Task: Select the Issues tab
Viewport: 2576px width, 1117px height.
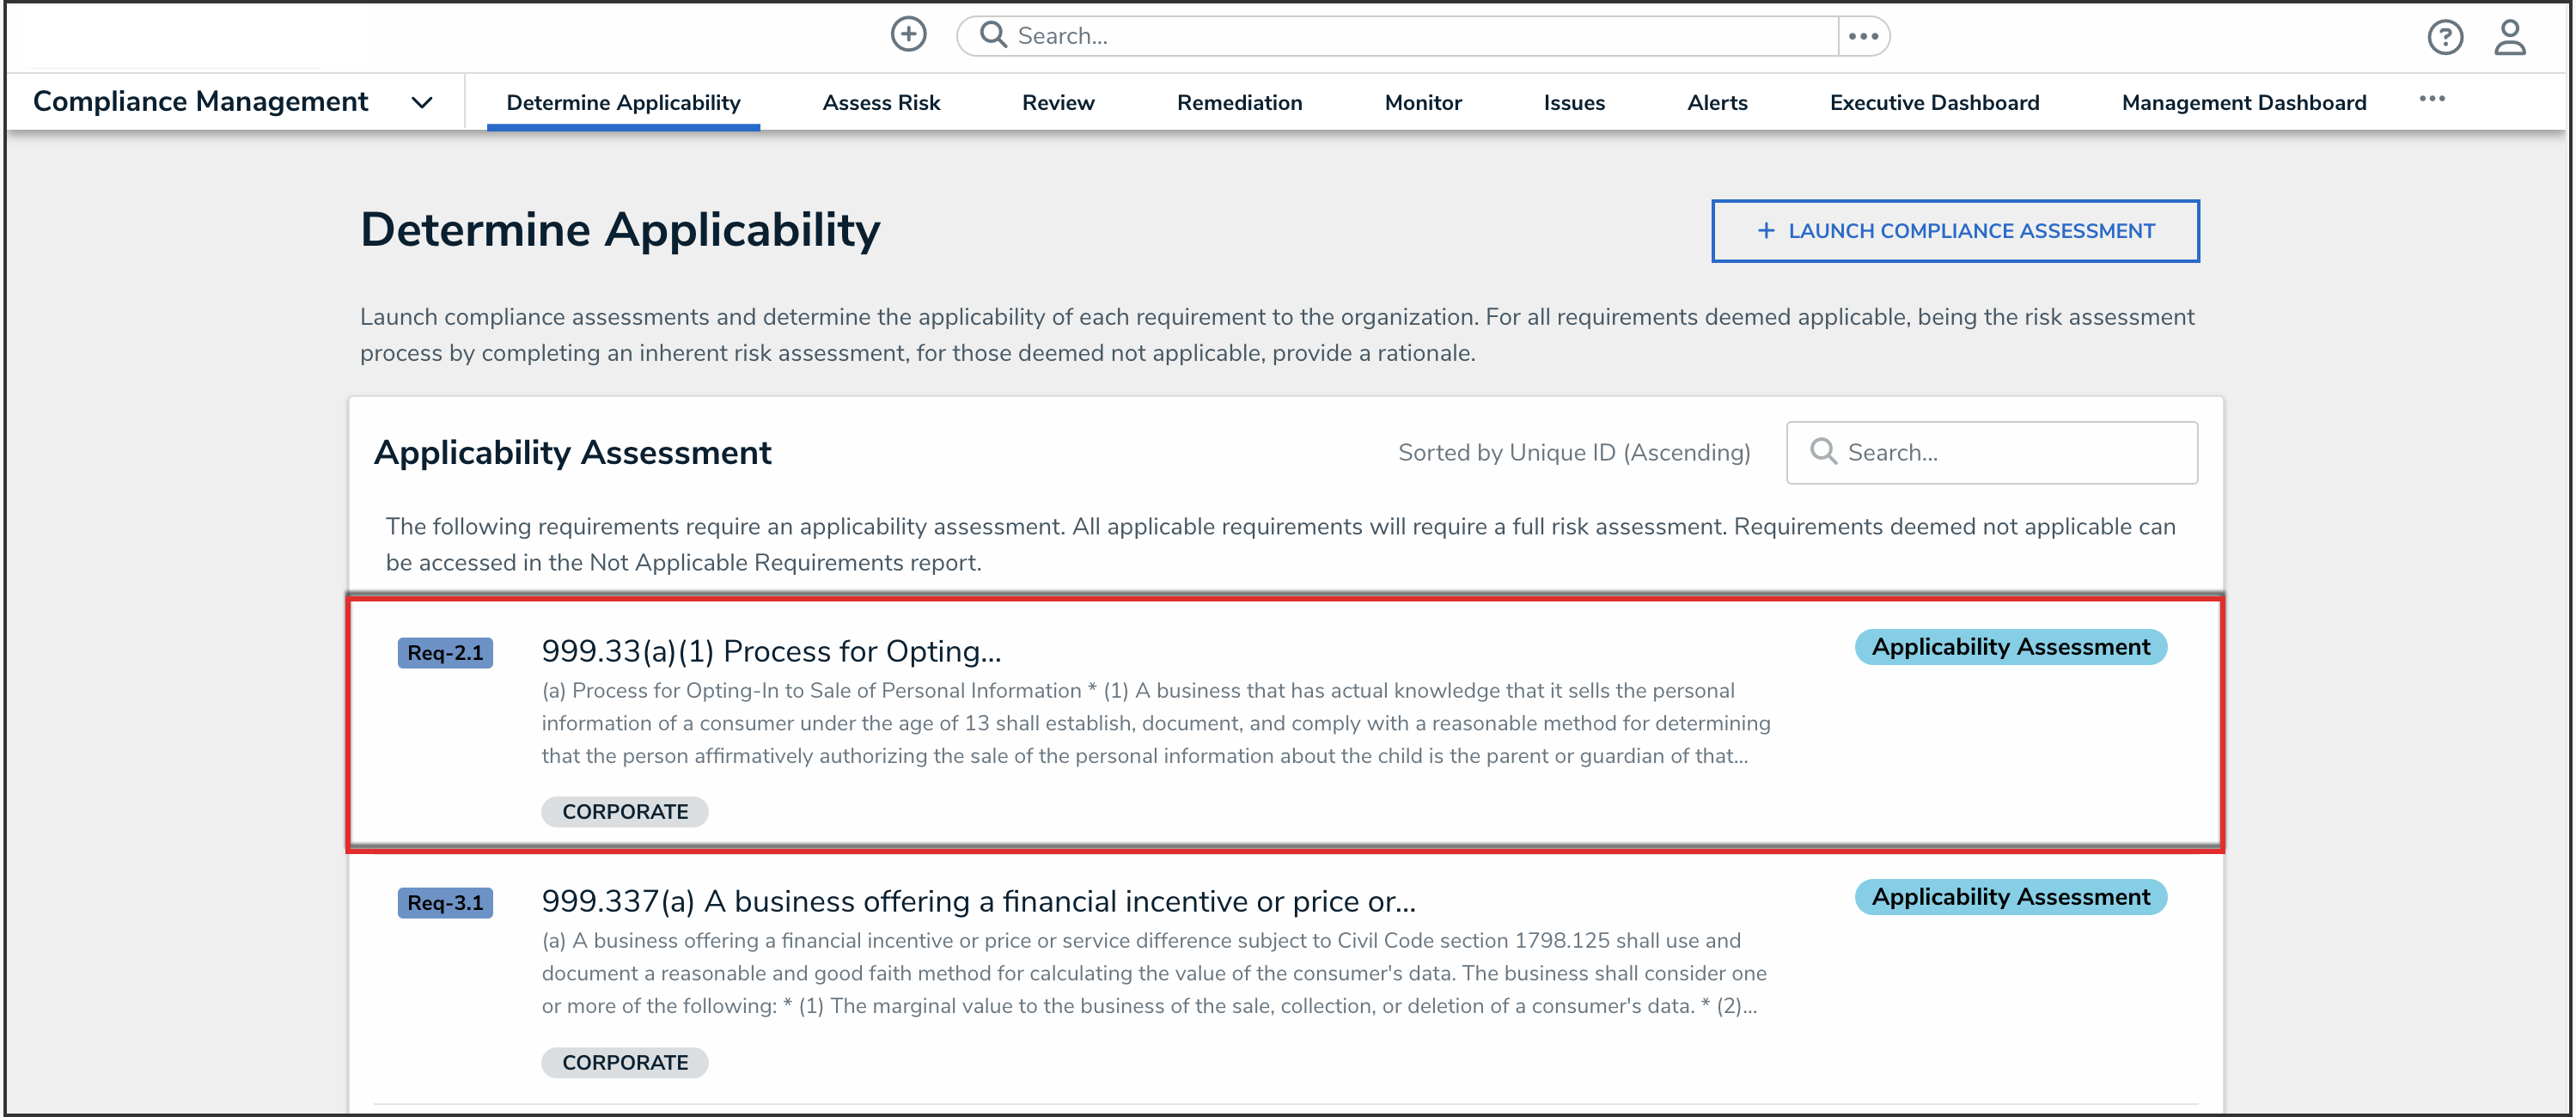Action: click(x=1574, y=102)
